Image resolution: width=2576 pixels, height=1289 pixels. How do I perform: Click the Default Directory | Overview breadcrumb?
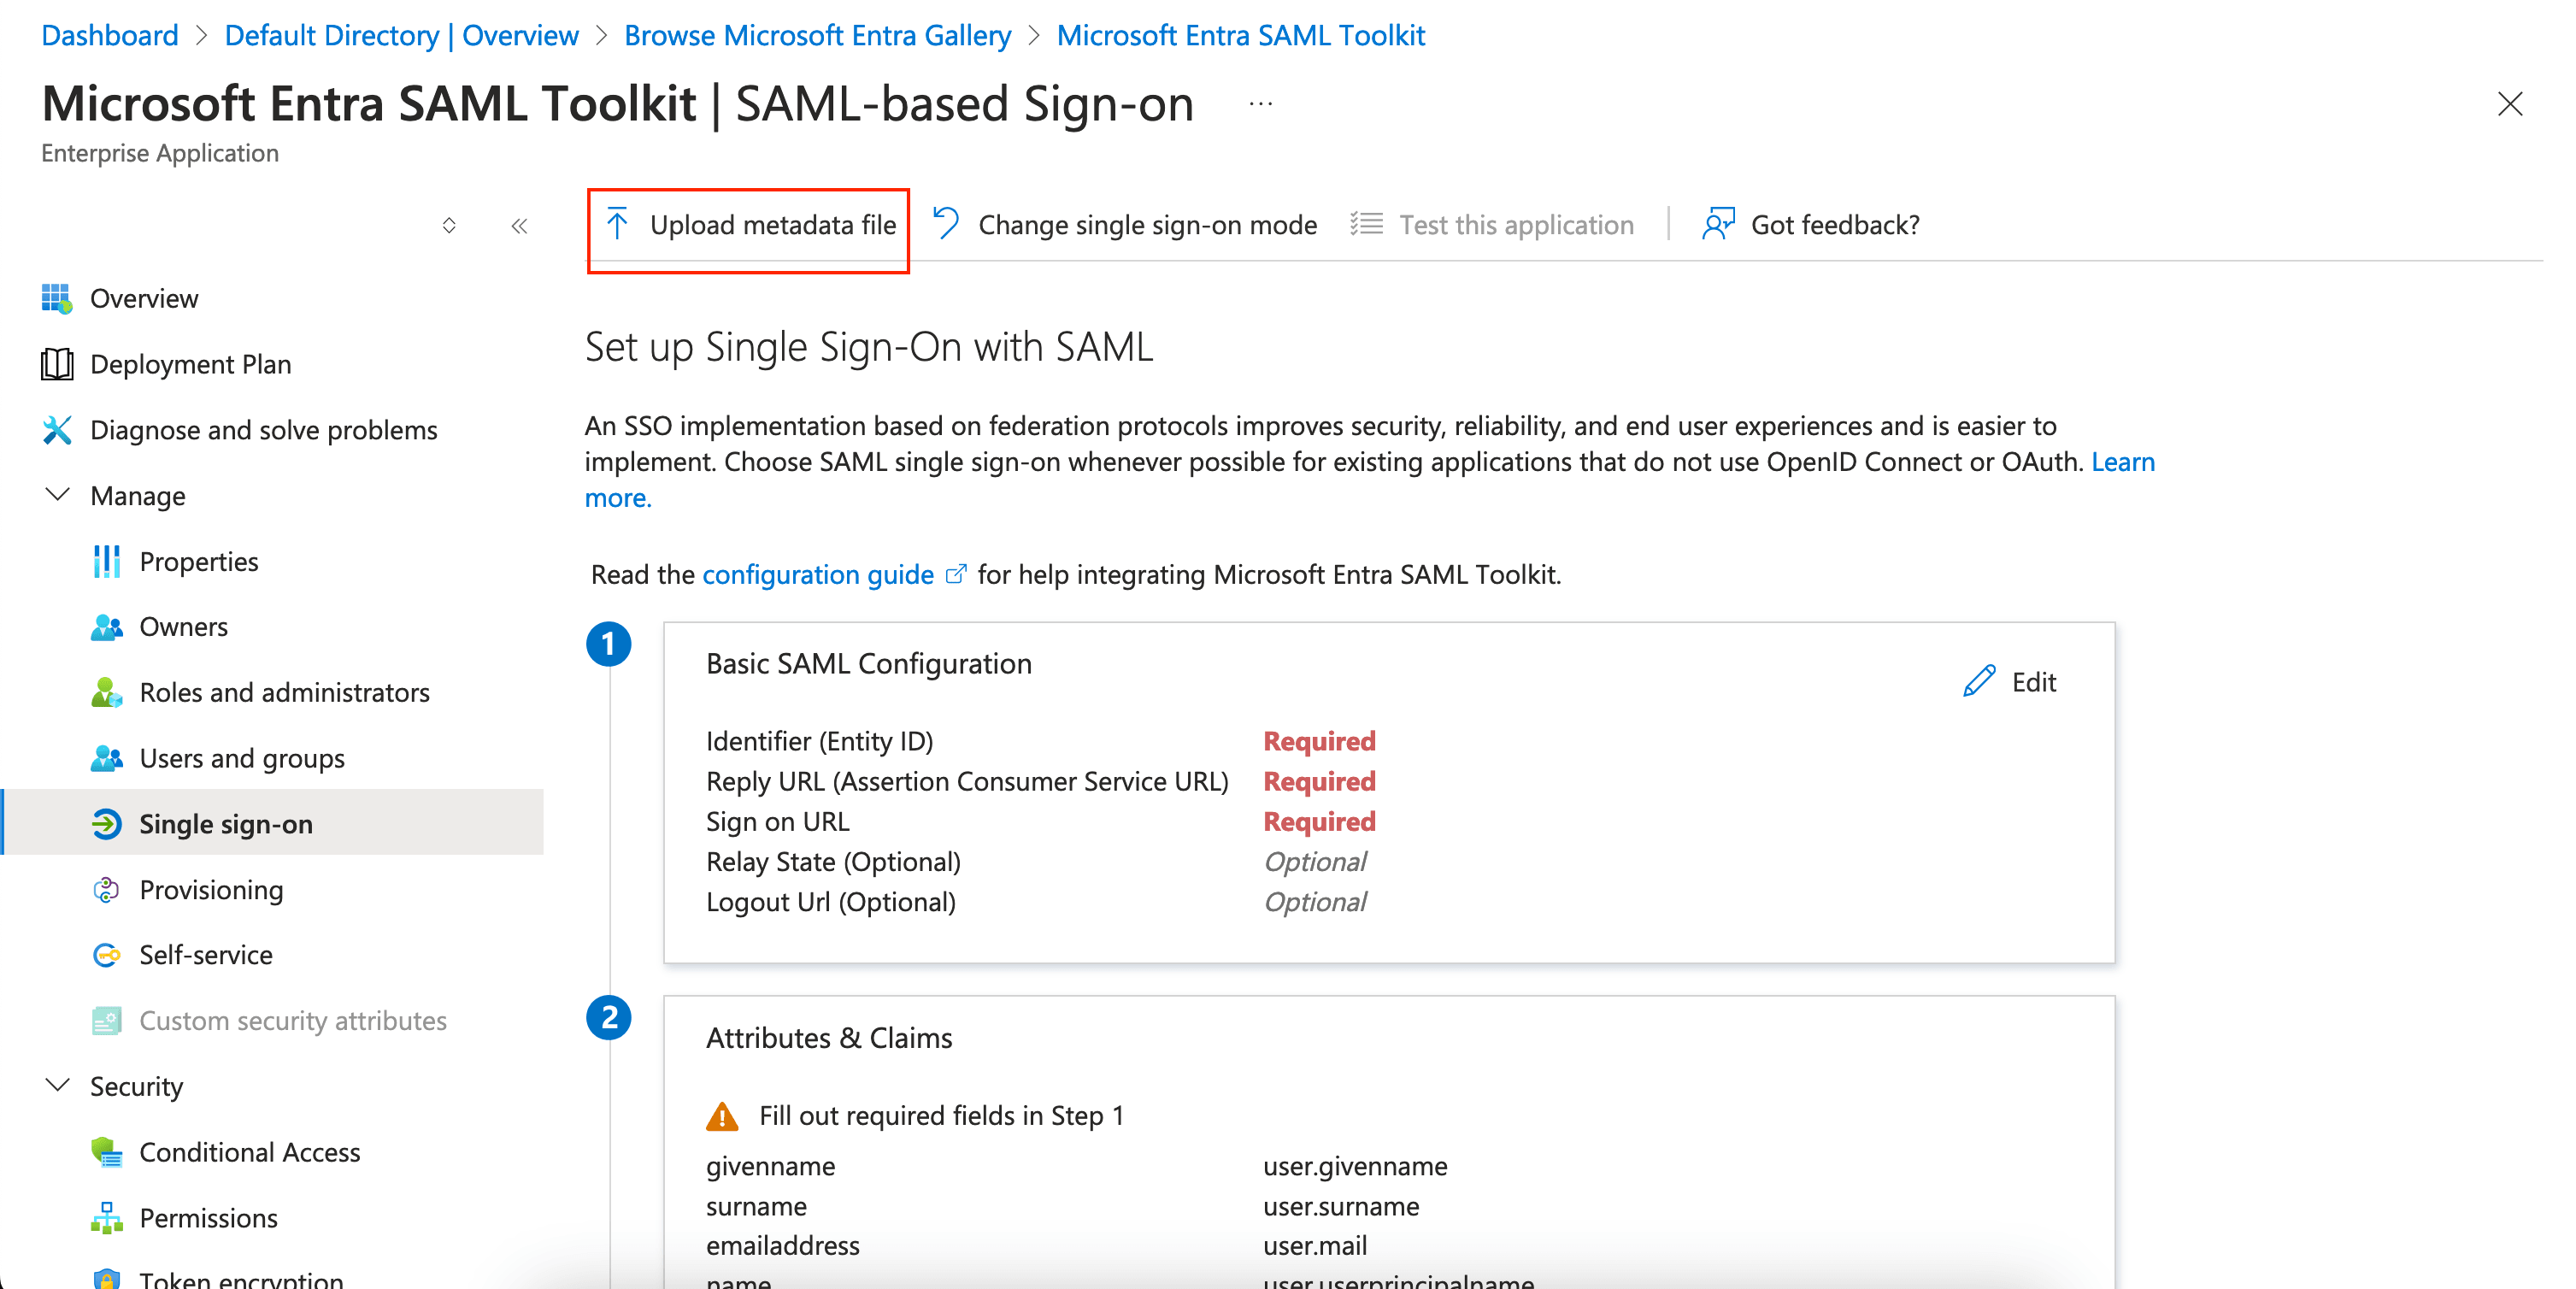coord(401,35)
